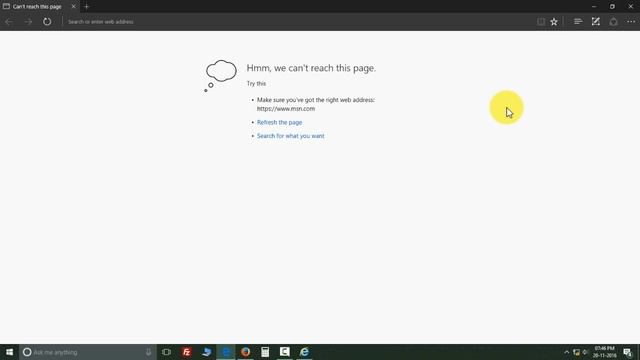Screen dimensions: 640x360
Task: Close the "Can't reach this page" tab
Action: pyautogui.click(x=73, y=7)
